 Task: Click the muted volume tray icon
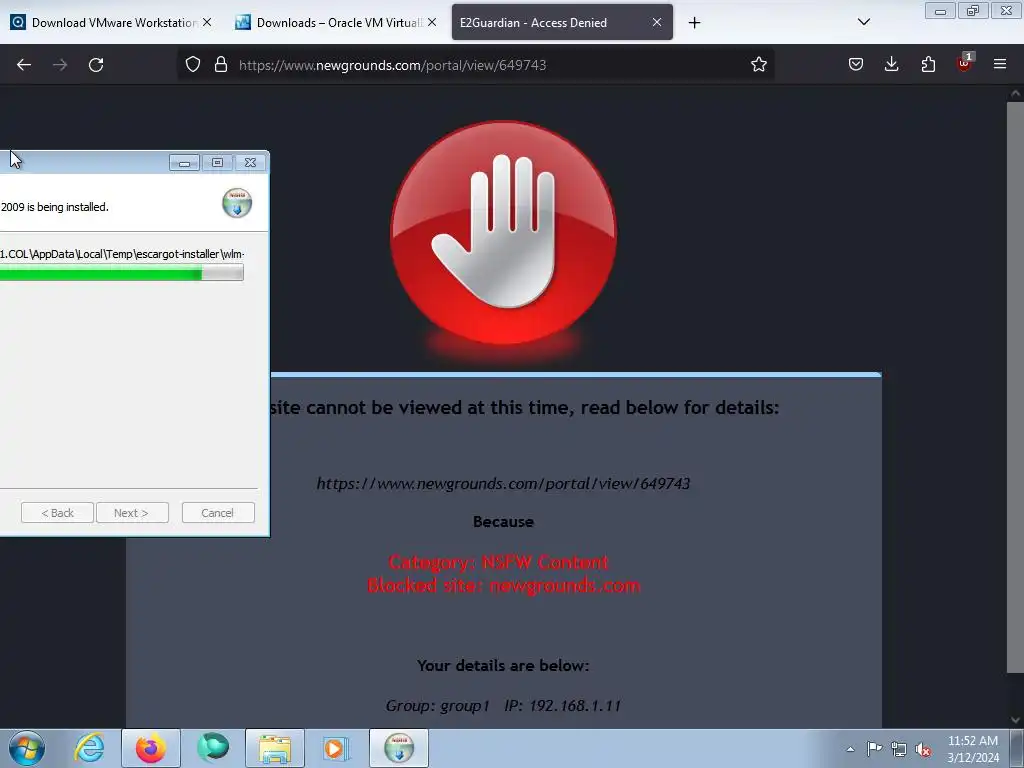923,750
